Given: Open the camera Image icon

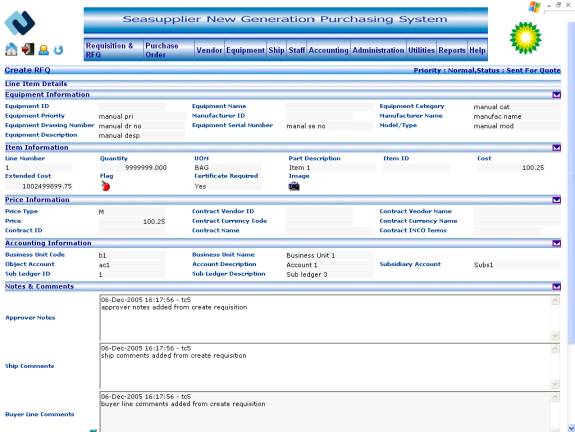Looking at the screenshot, I should click(x=294, y=186).
